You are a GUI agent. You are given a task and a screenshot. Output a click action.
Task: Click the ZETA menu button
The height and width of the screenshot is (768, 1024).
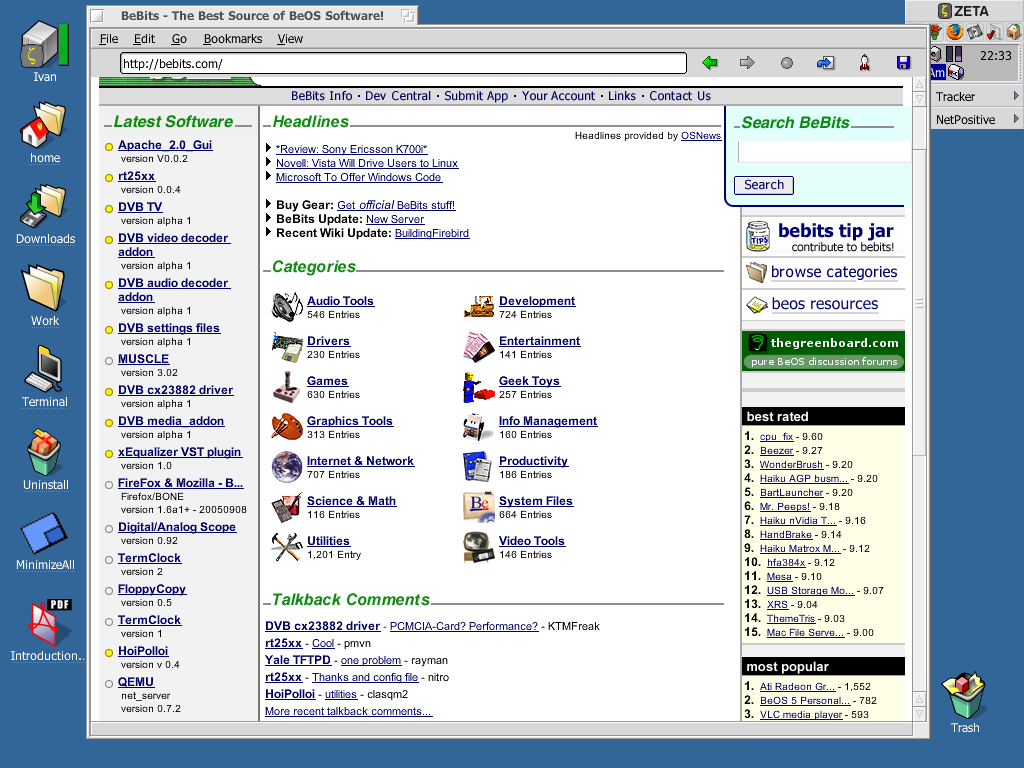(x=964, y=10)
